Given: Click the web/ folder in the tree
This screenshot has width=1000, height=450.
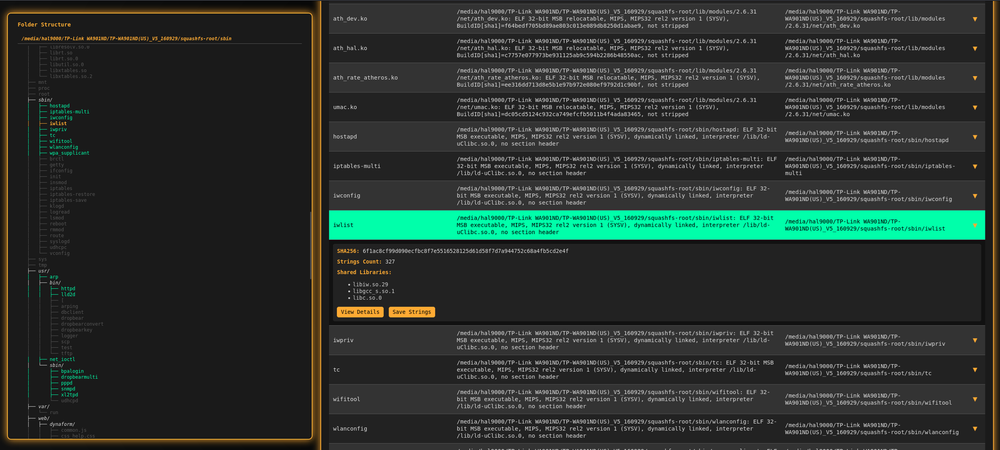Looking at the screenshot, I should coord(43,418).
